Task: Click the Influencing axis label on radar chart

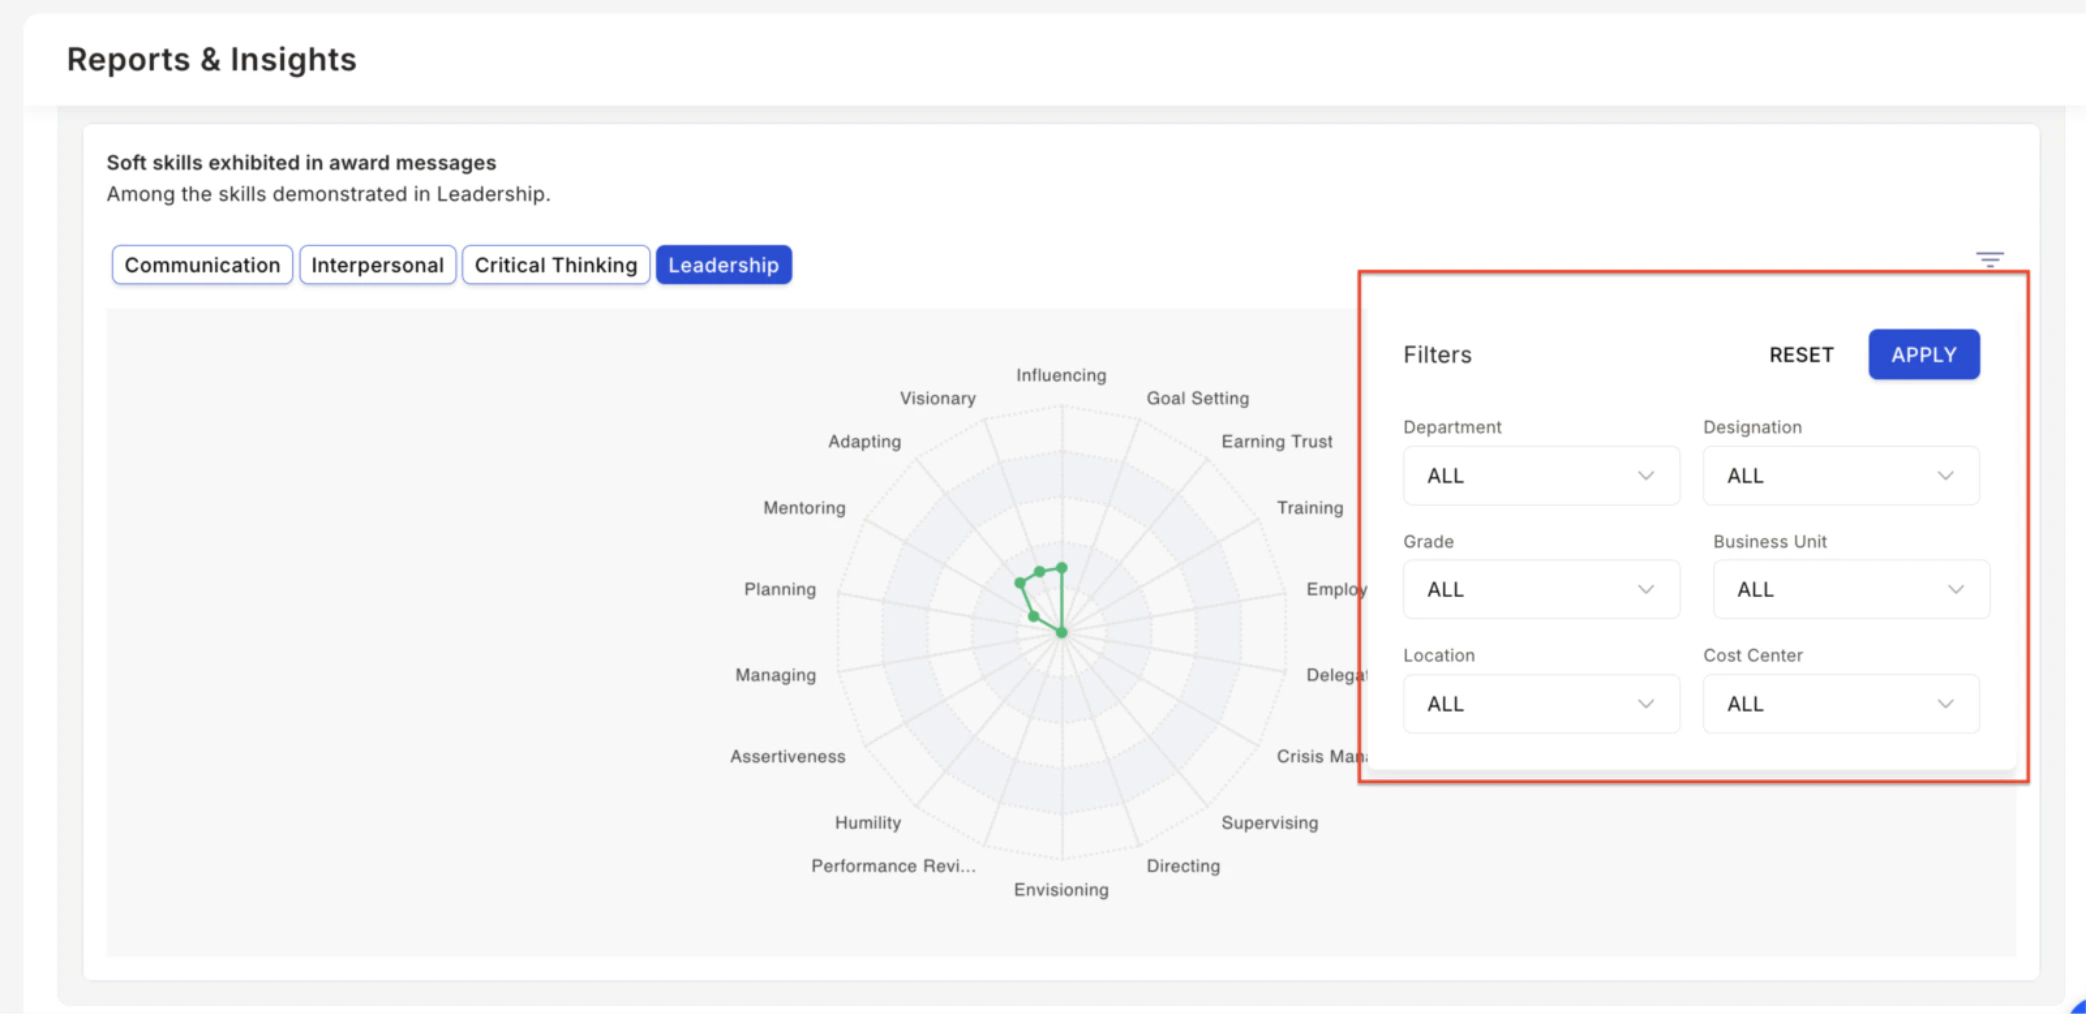Action: point(1061,375)
